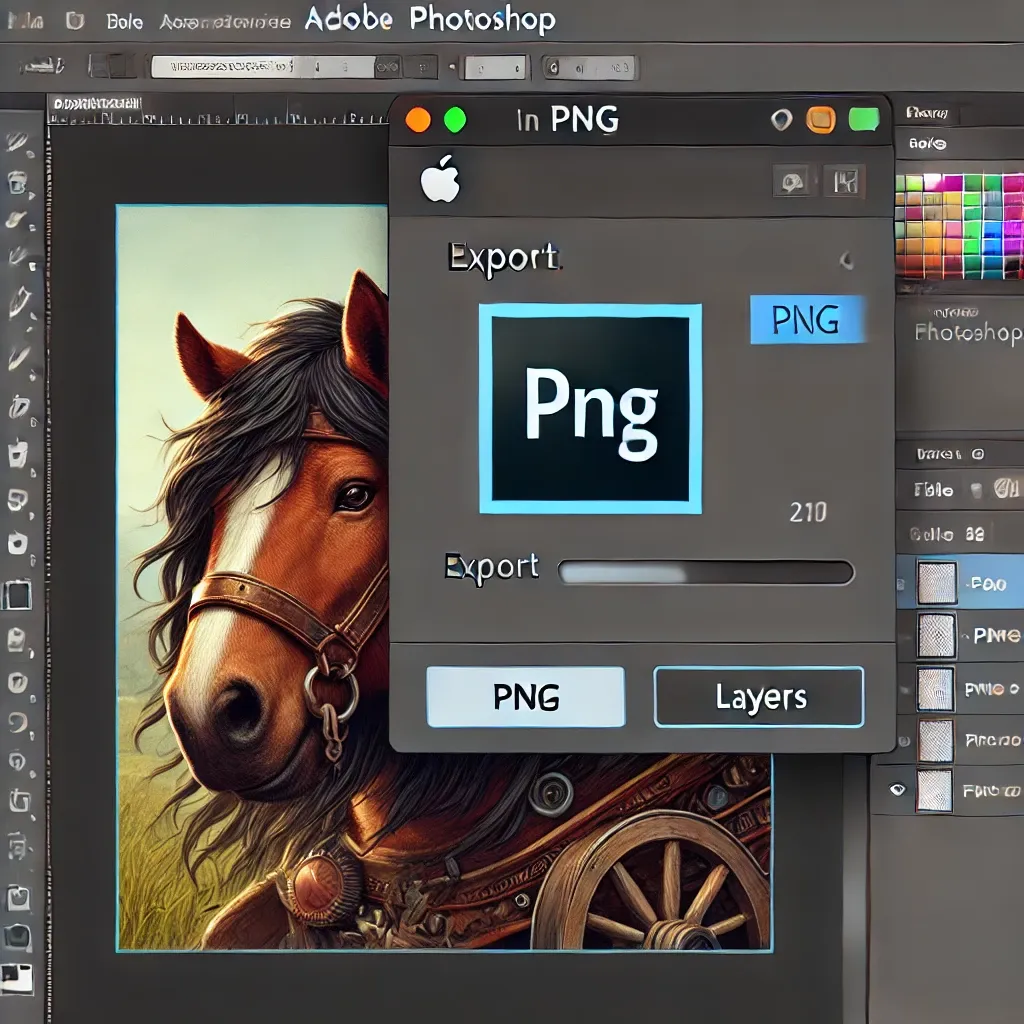The width and height of the screenshot is (1024, 1024).
Task: Click the rightmost grey field in the options bar
Action: pos(589,67)
